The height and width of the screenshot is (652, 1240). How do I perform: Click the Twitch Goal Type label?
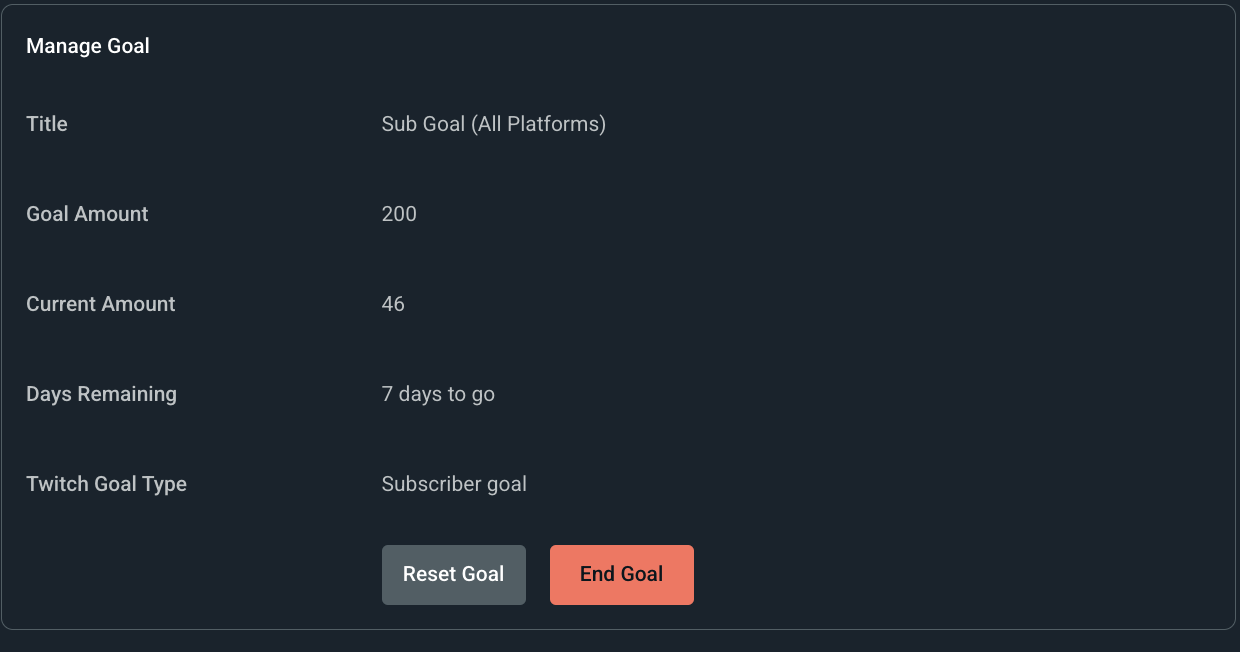tap(106, 484)
